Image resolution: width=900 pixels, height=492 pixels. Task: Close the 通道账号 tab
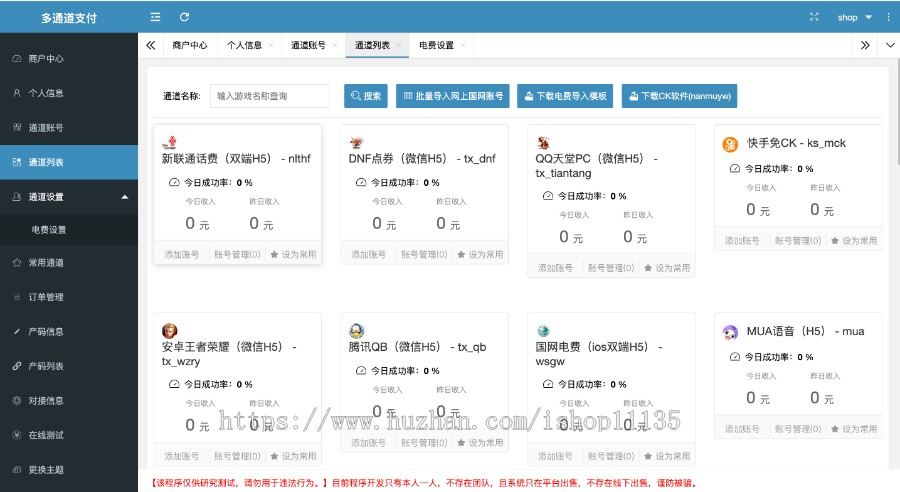pos(335,45)
